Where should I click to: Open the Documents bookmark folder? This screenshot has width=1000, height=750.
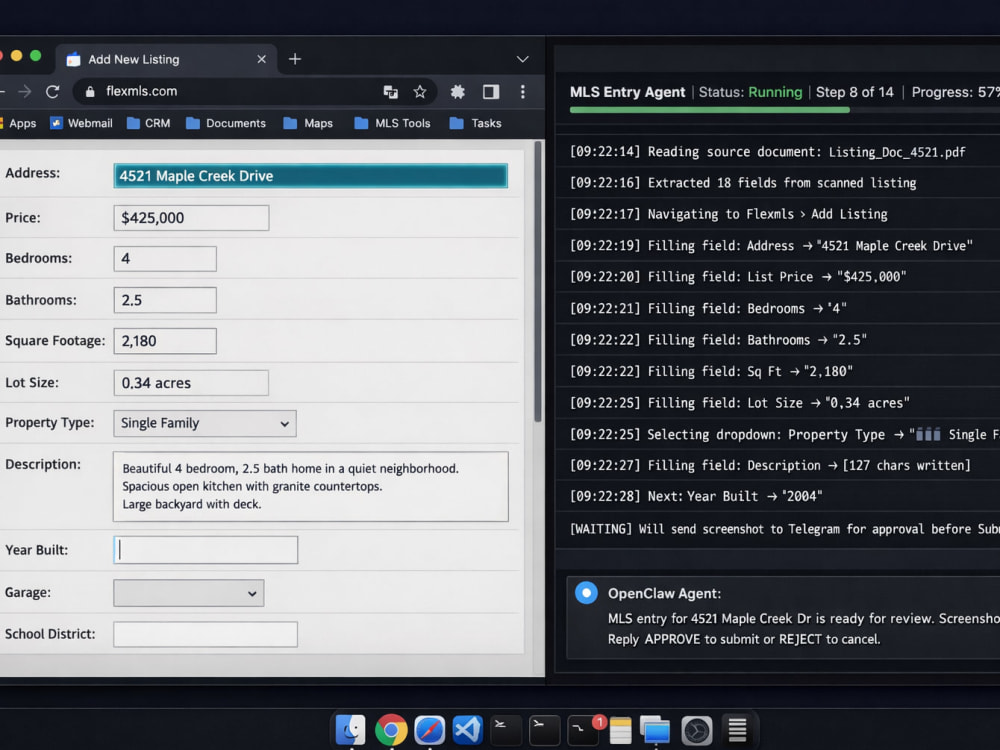click(x=226, y=123)
